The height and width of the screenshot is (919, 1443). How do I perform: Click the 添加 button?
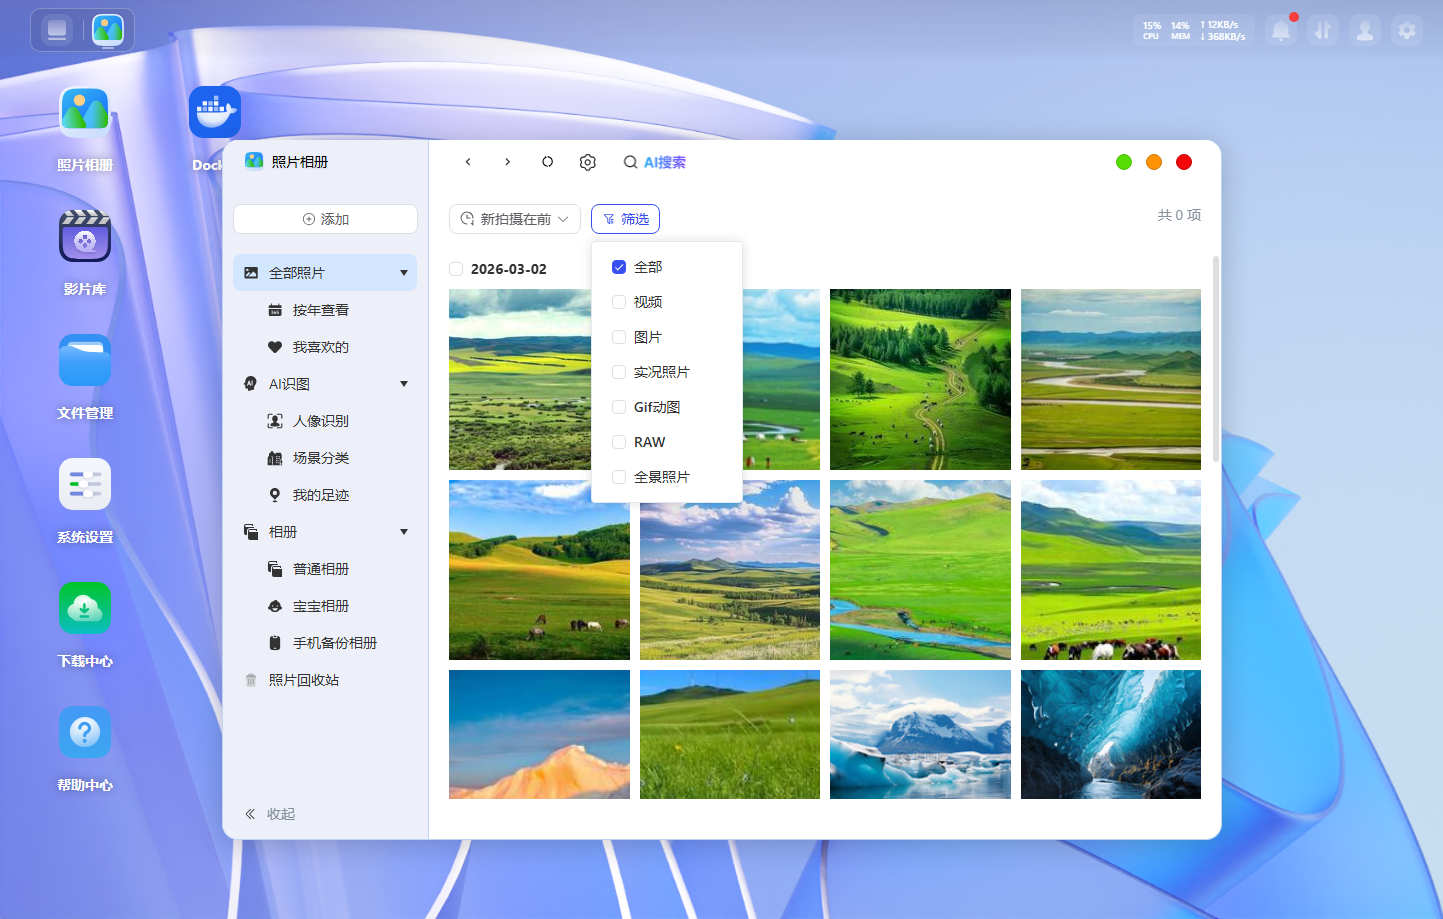325,219
